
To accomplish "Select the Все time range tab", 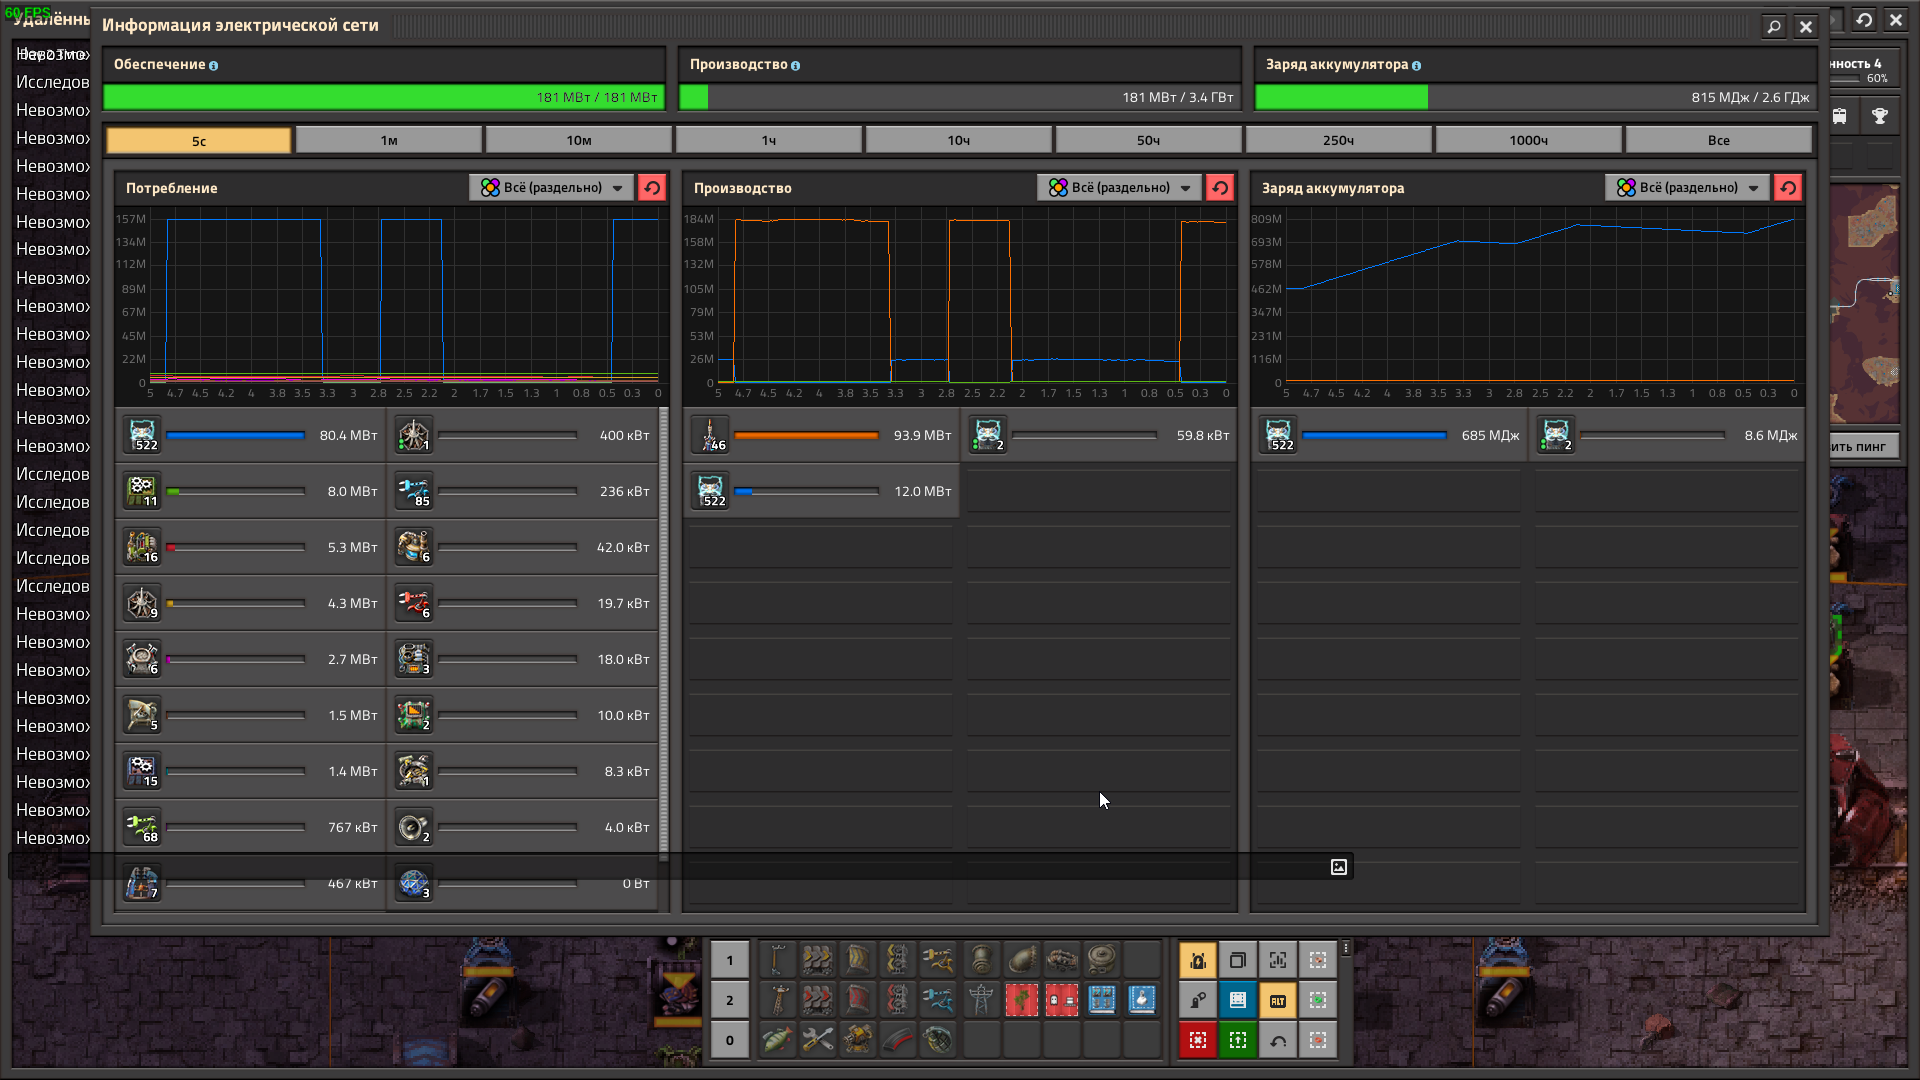I will [x=1719, y=140].
